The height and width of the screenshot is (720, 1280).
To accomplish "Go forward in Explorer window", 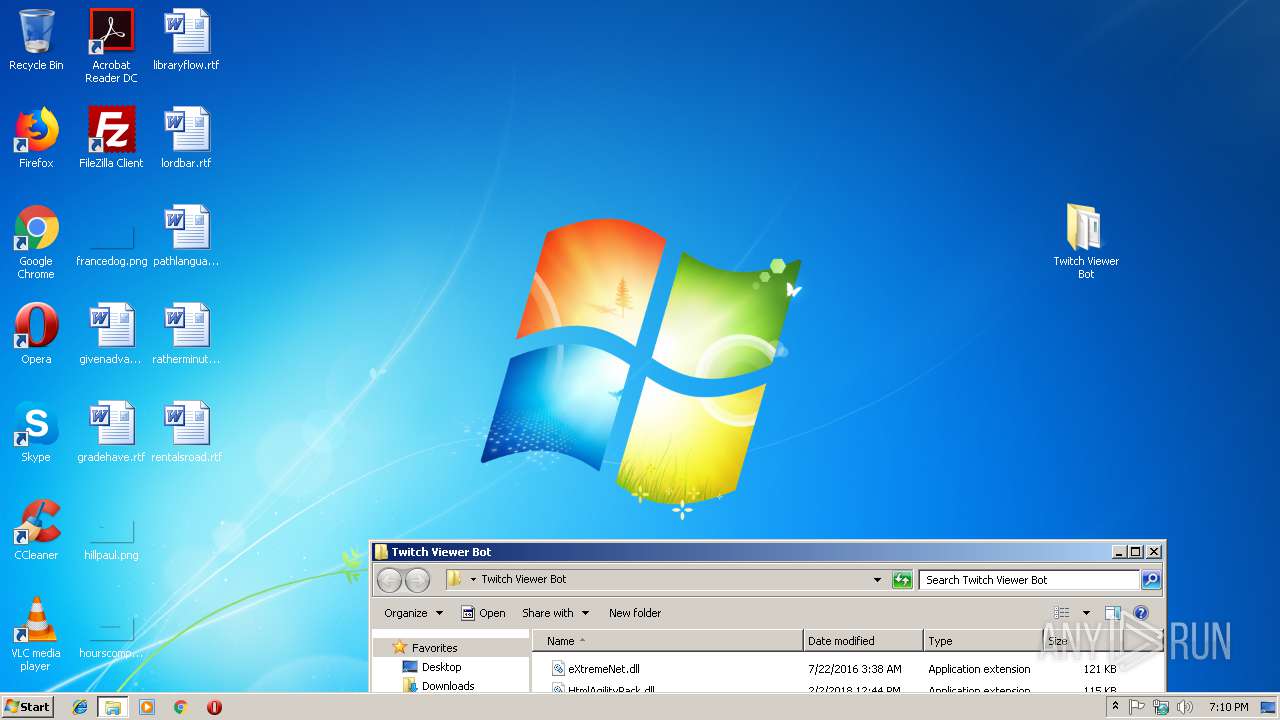I will 417,580.
